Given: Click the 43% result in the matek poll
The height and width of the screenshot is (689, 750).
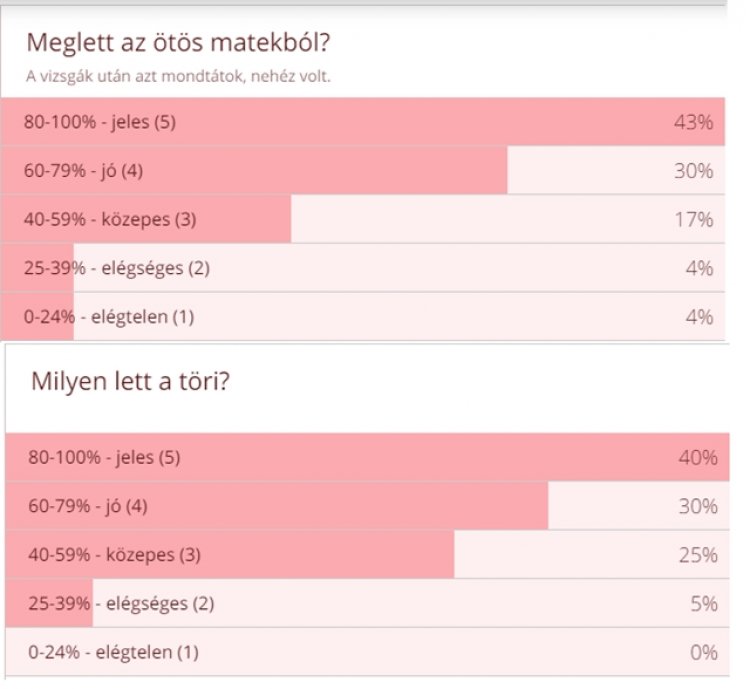Looking at the screenshot, I should click(693, 123).
